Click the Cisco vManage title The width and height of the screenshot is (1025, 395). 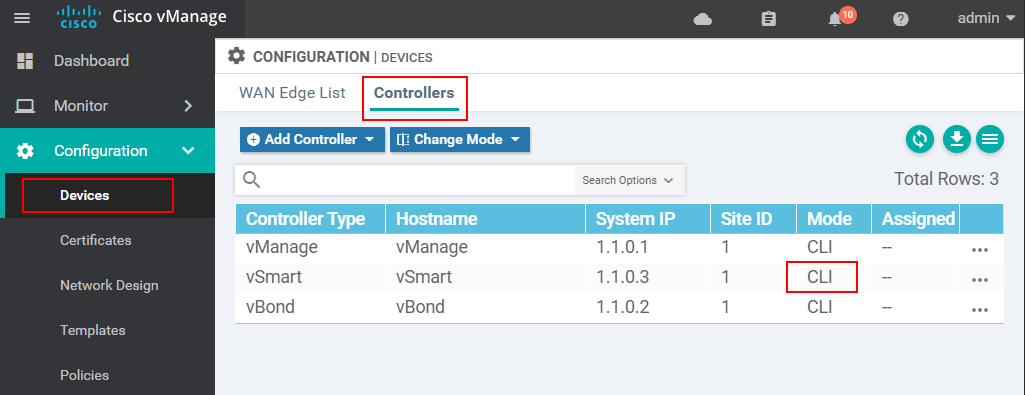tap(170, 17)
